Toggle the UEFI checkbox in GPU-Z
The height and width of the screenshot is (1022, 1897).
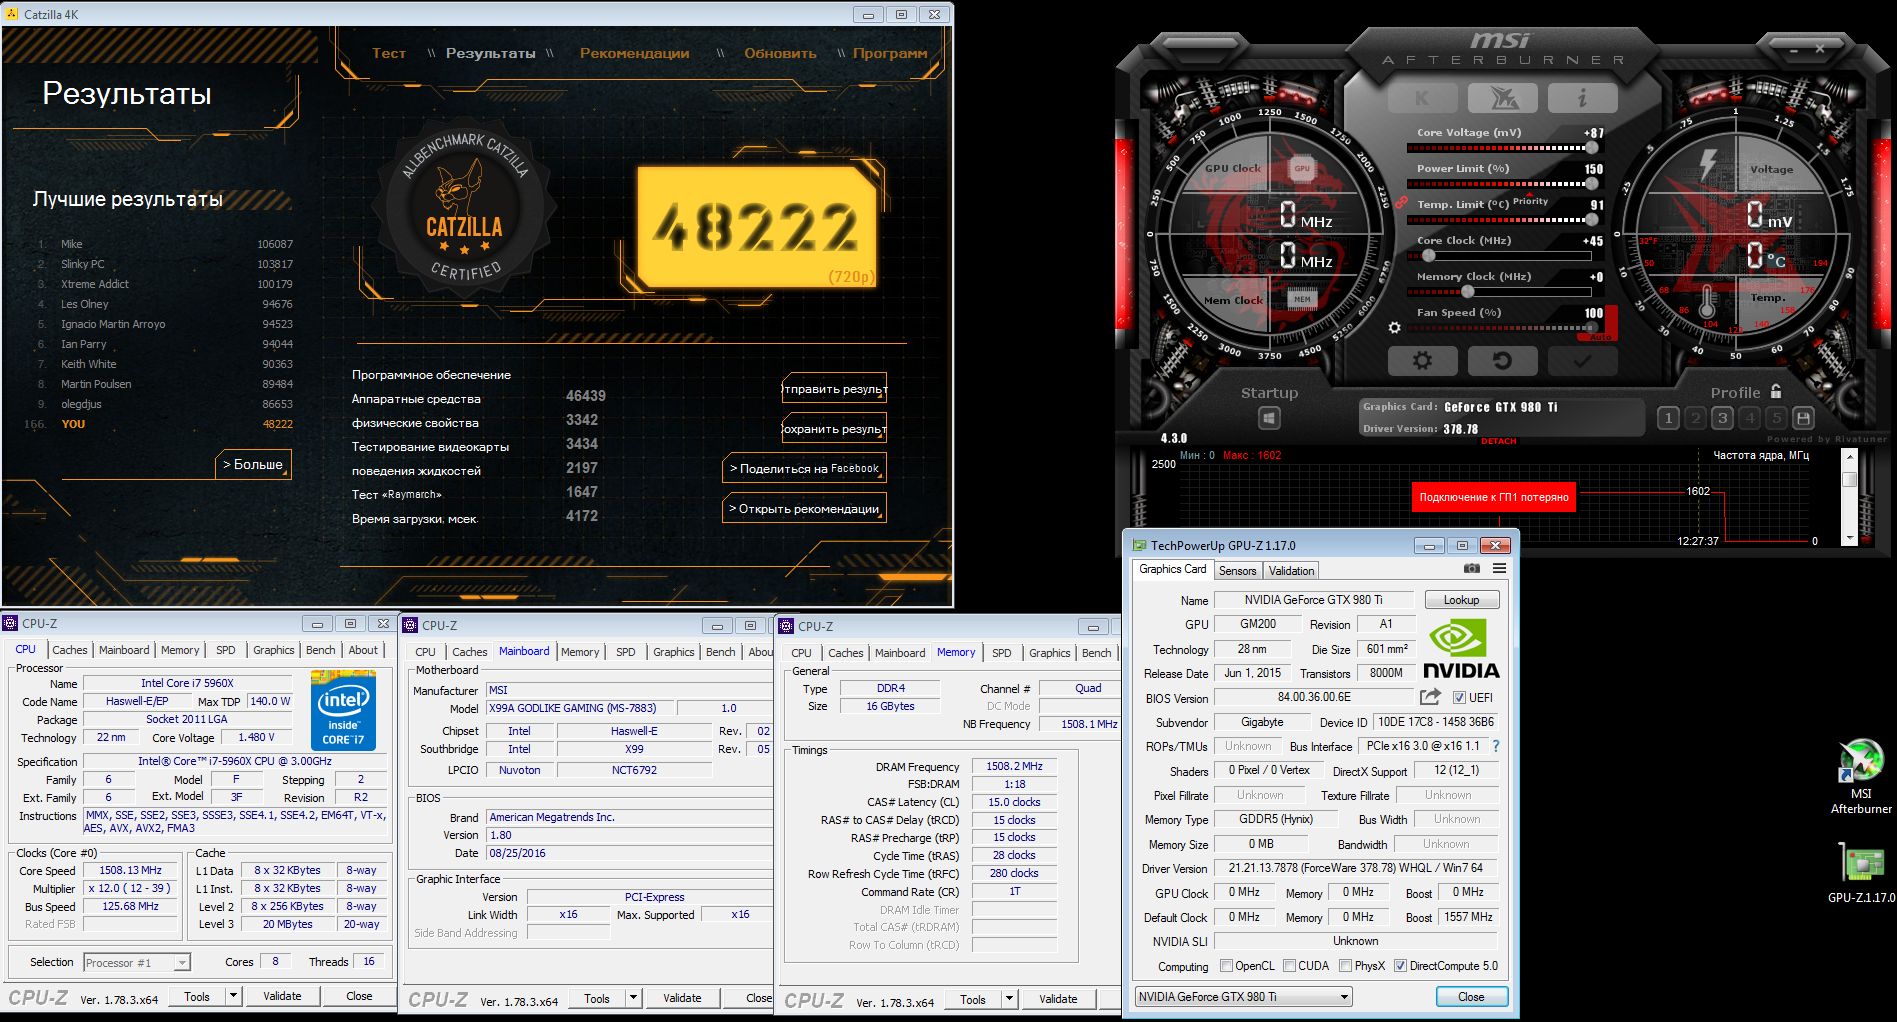click(1459, 698)
